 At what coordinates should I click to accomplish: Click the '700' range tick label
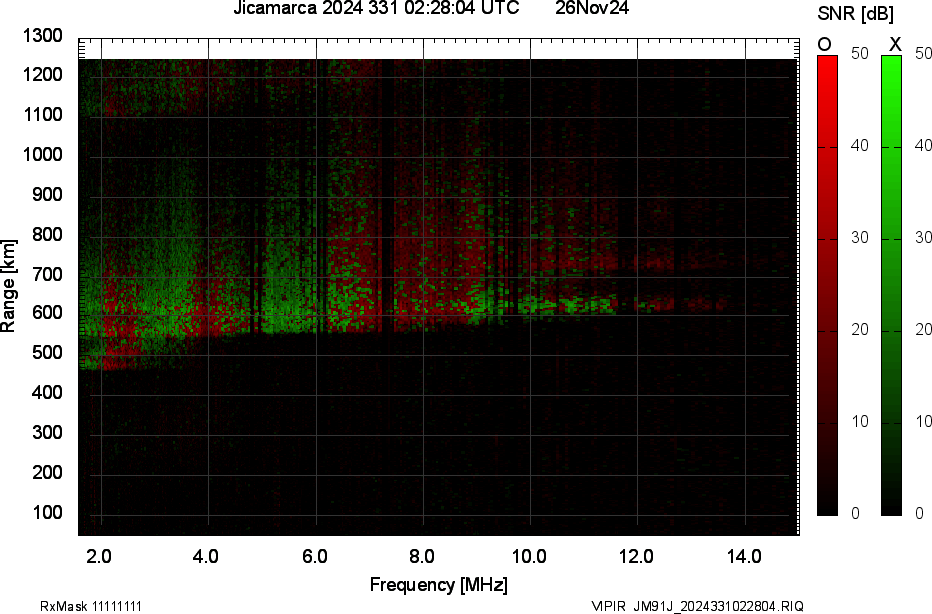[x=47, y=274]
